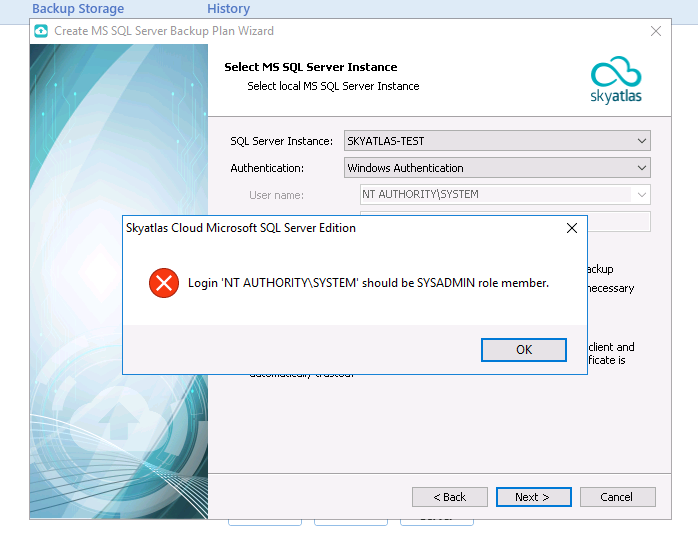698x553 pixels.
Task: Click the 'Authentication:' label
Action: click(267, 168)
